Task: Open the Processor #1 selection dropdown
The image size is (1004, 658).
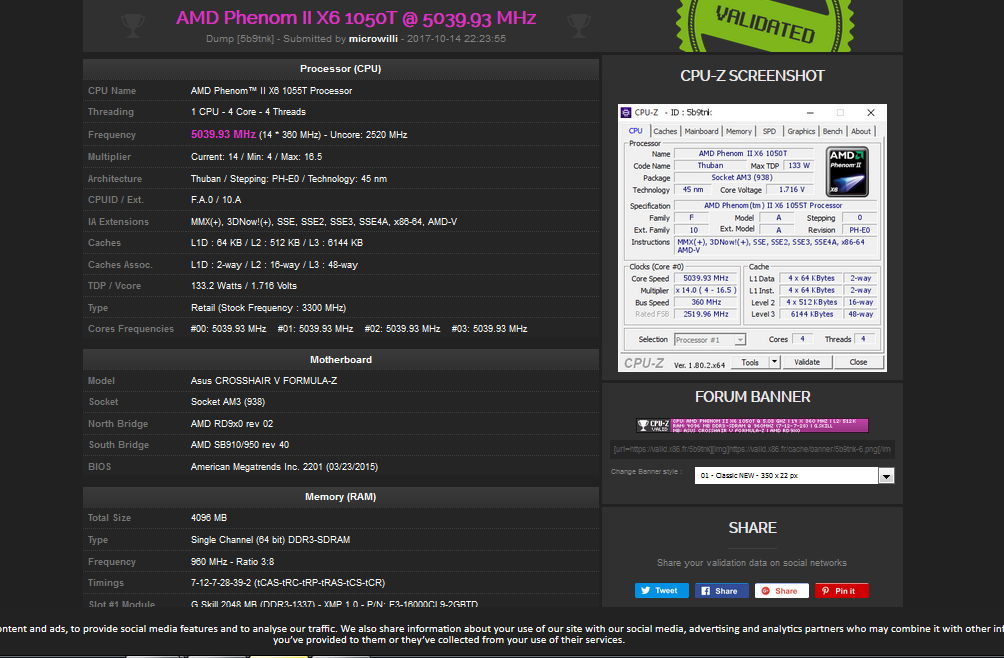Action: coord(709,340)
